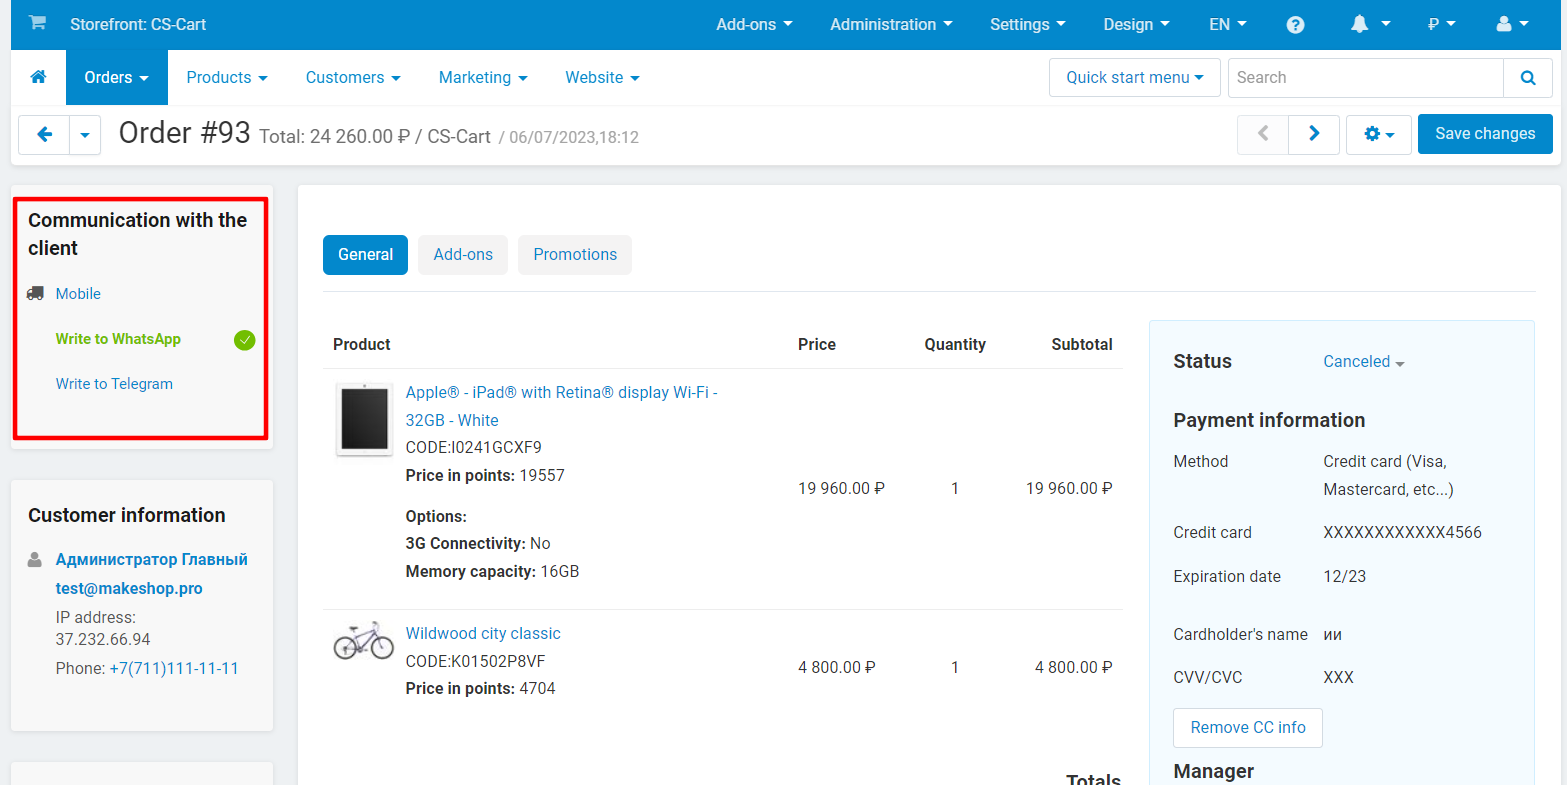Click the shopping cart storefront icon
This screenshot has height=785, width=1567.
[x=37, y=24]
